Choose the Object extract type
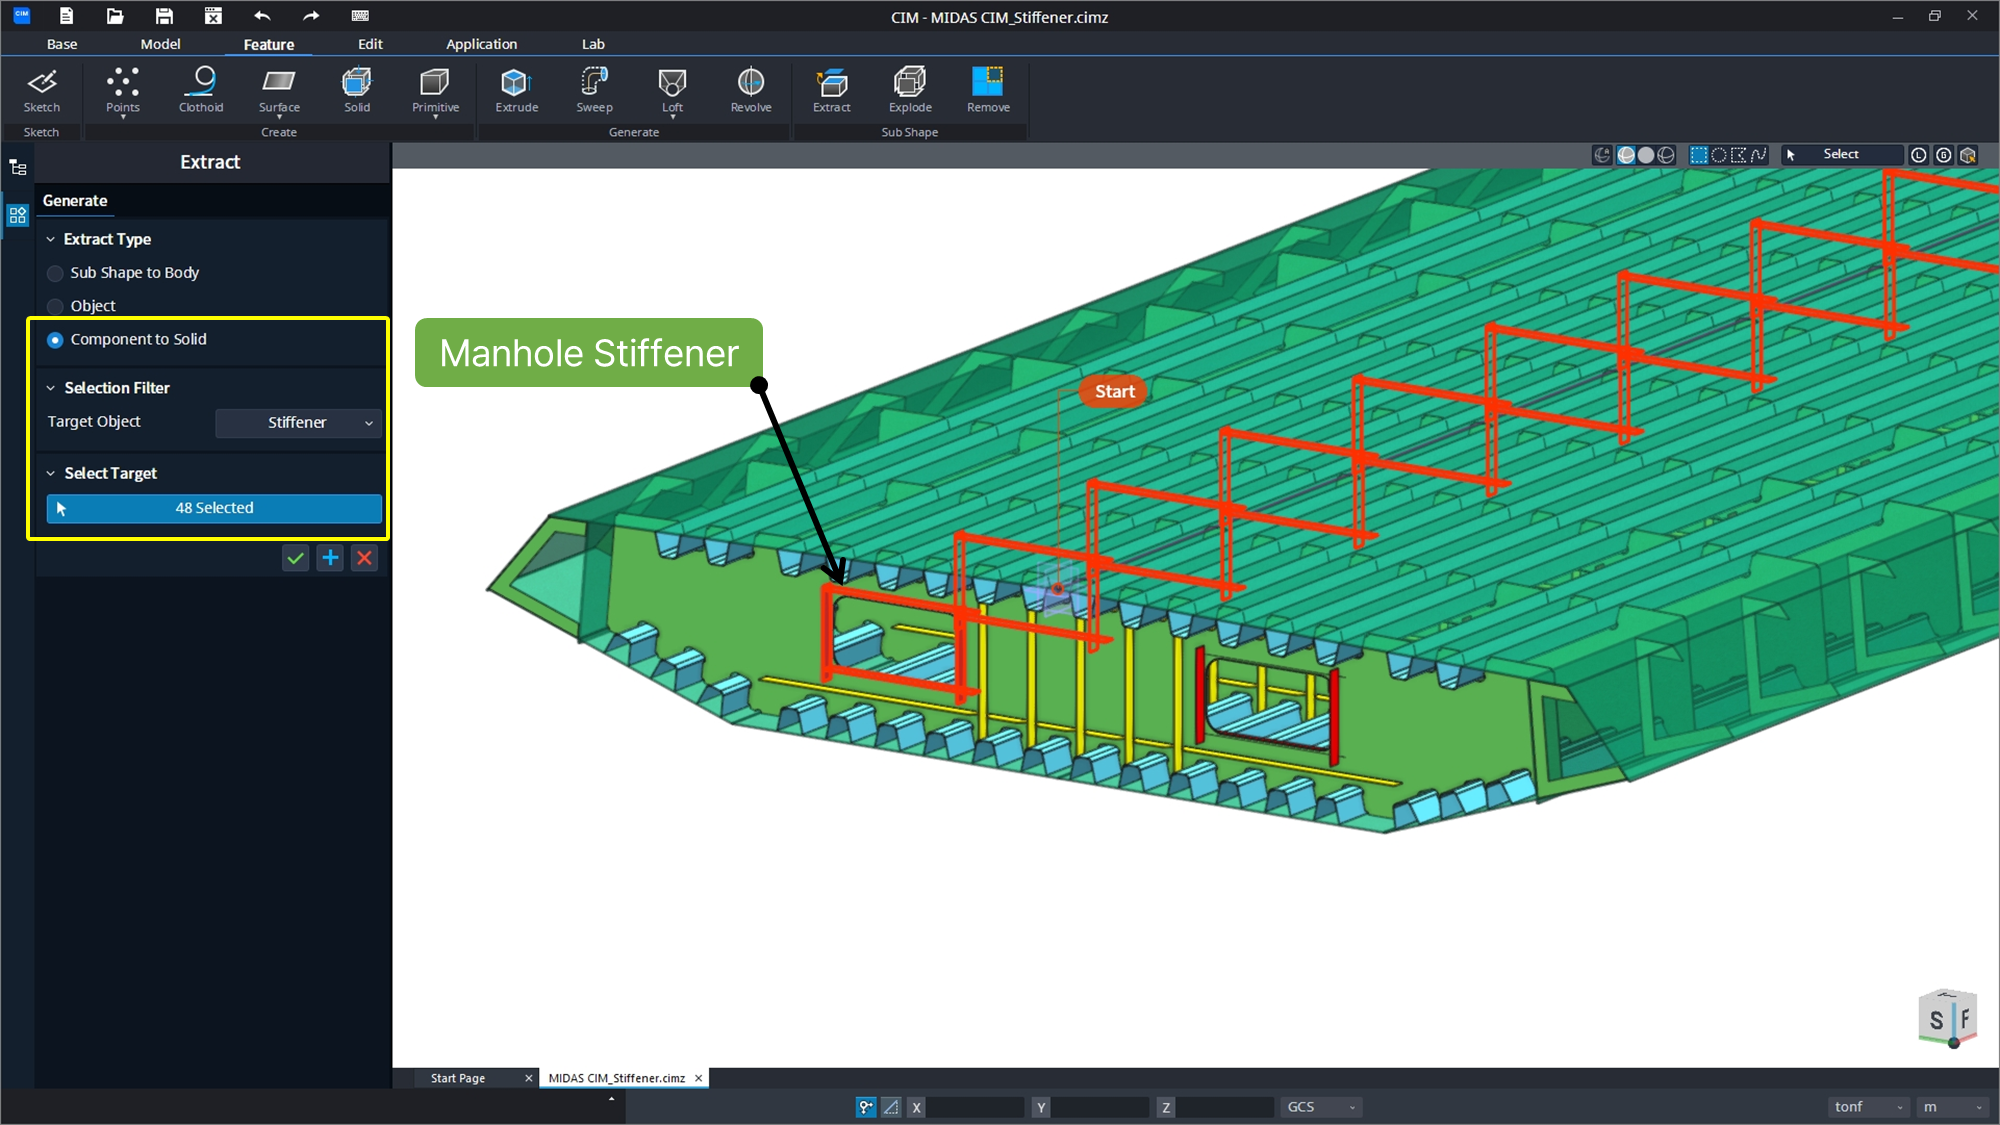Screen dimensions: 2000x1125 [x=56, y=306]
